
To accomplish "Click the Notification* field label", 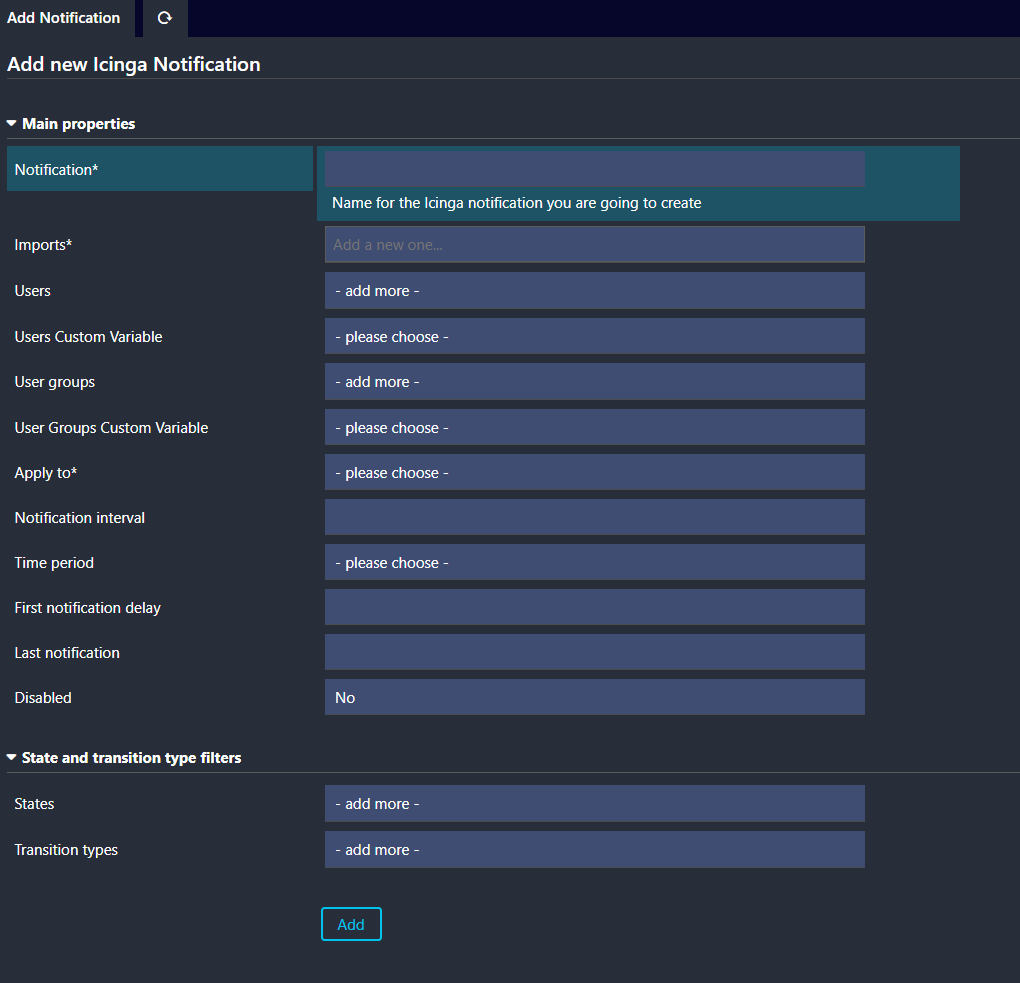I will click(x=57, y=170).
